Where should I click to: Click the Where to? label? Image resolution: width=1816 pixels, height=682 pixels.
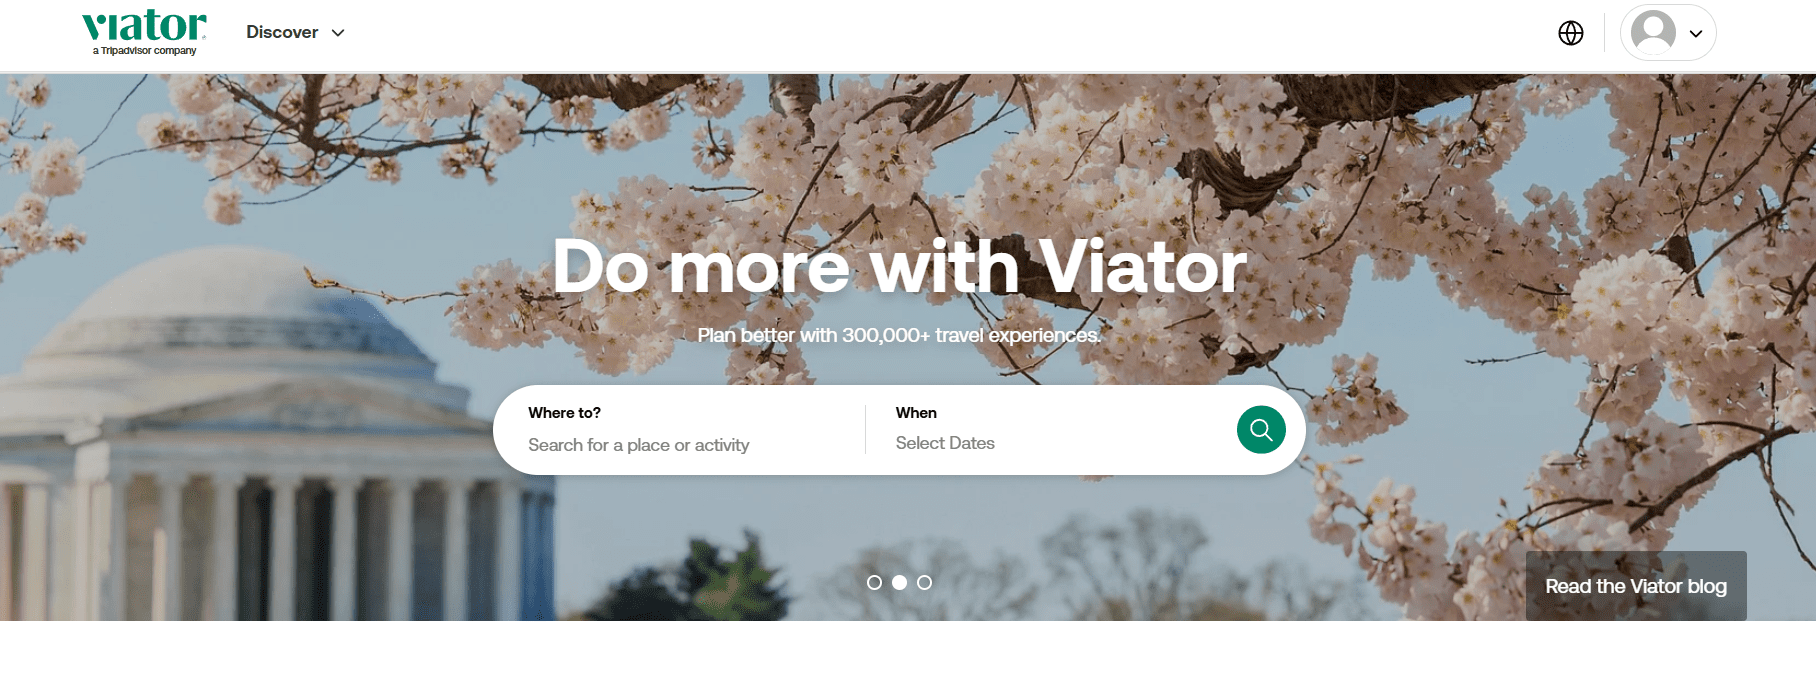click(x=564, y=413)
